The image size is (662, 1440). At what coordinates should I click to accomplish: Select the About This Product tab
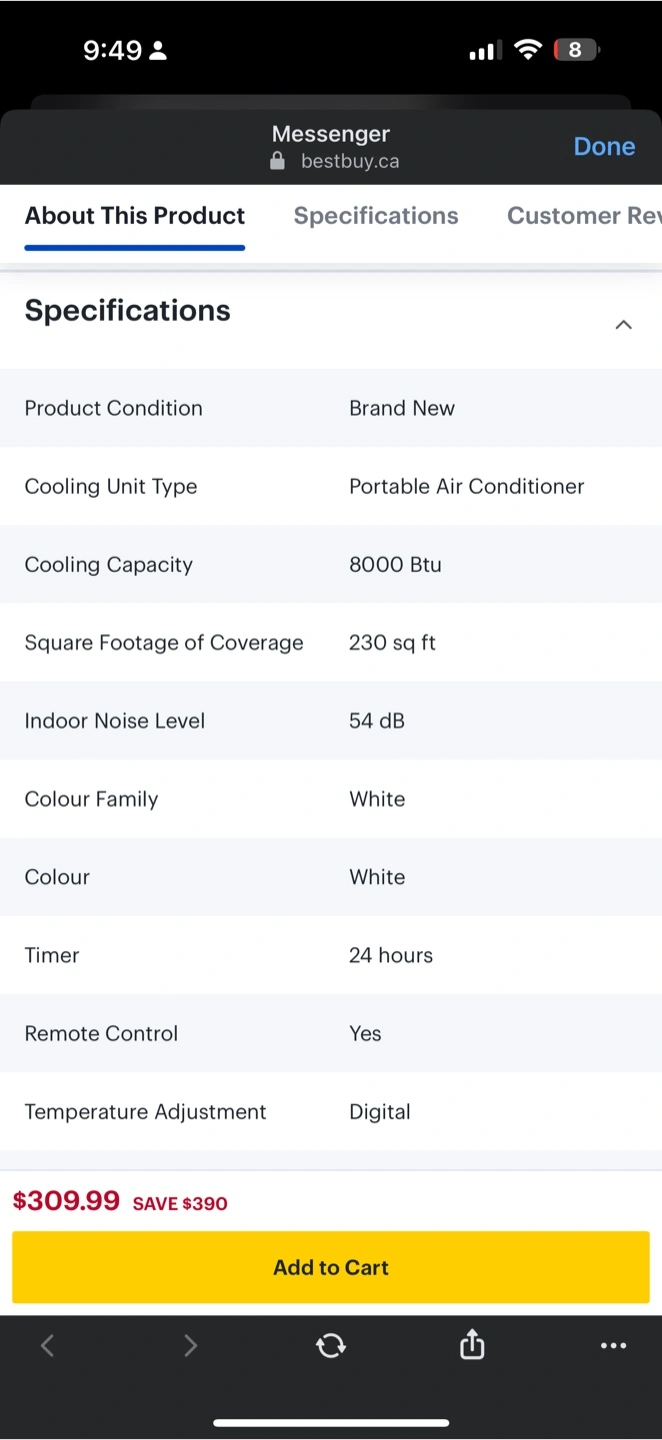[x=135, y=216]
